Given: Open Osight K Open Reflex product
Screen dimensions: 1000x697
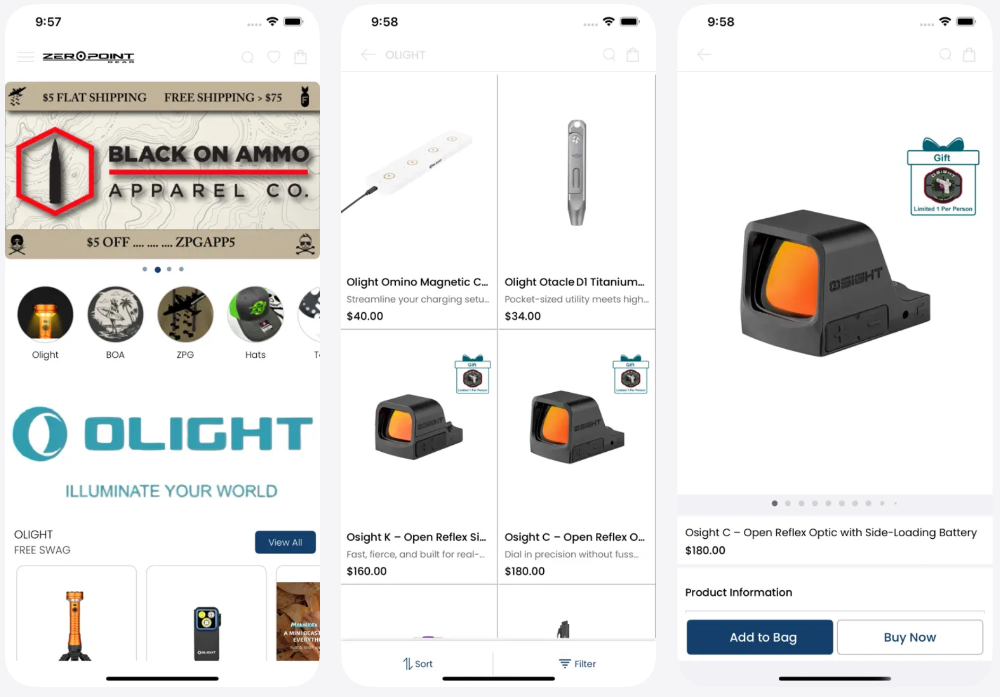Looking at the screenshot, I should pyautogui.click(x=419, y=457).
